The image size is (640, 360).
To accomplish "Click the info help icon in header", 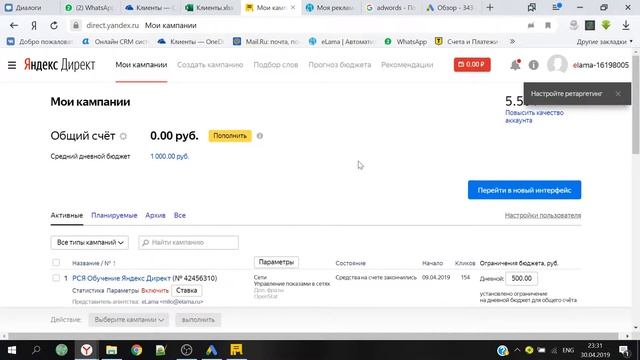I will tap(533, 65).
